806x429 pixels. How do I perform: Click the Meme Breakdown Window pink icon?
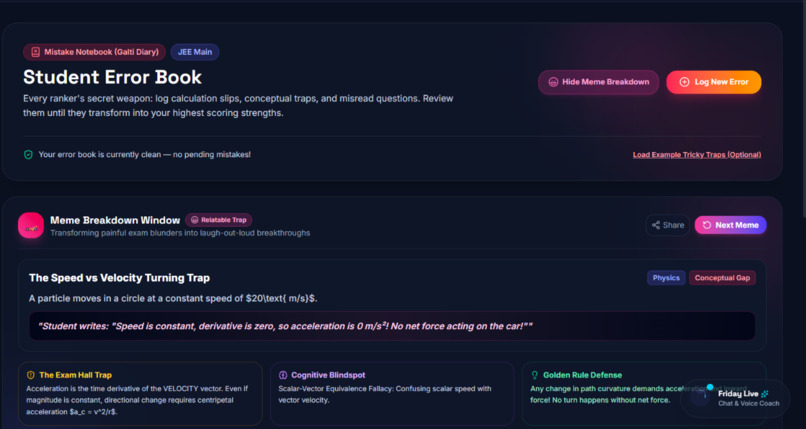(x=31, y=226)
